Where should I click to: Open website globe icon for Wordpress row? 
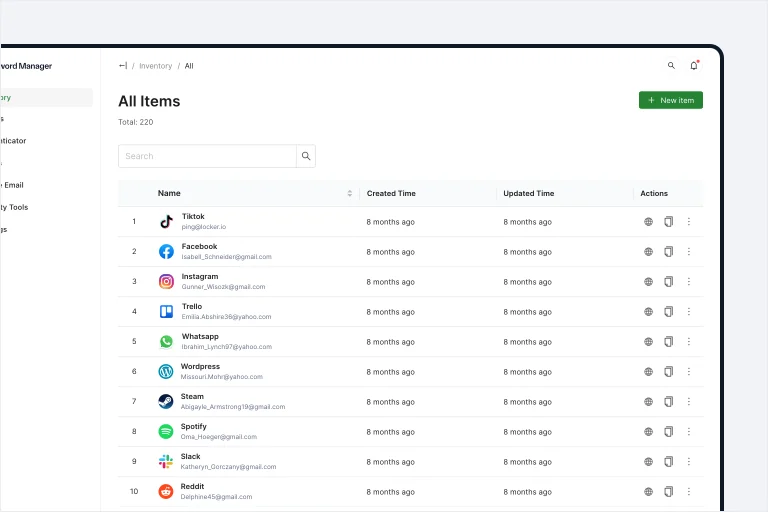[x=648, y=371]
